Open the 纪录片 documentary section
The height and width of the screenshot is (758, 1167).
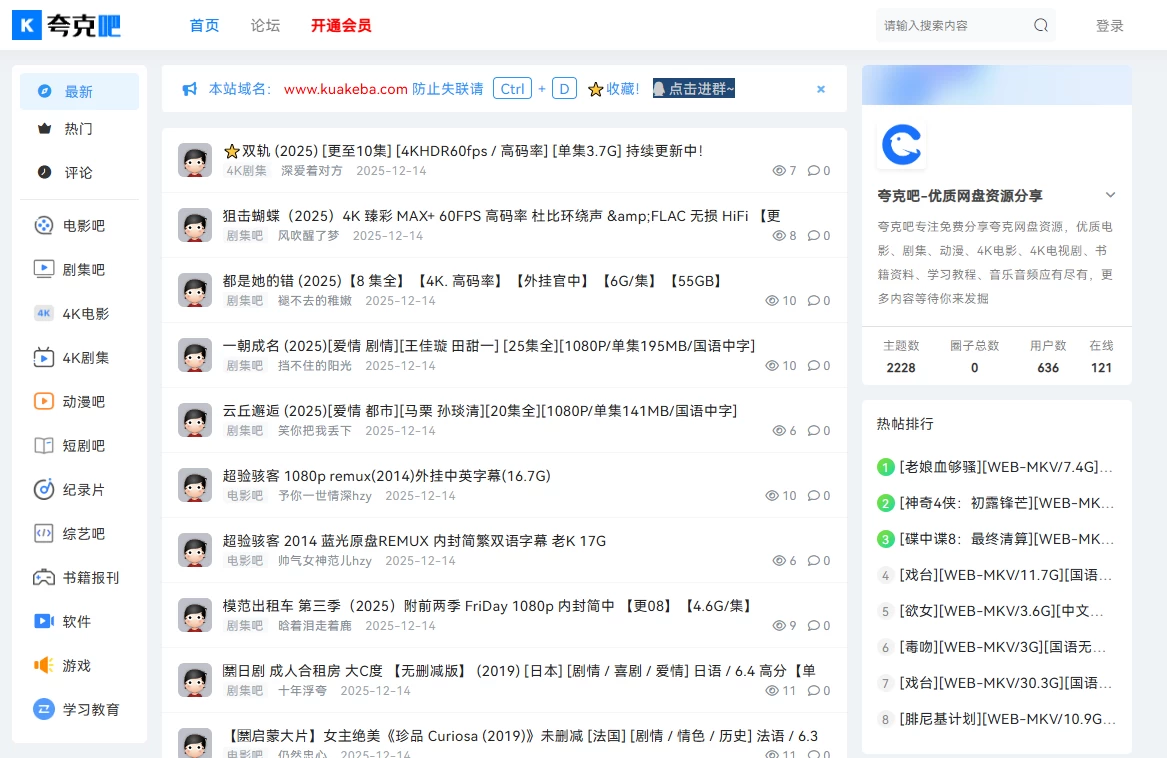(x=42, y=489)
